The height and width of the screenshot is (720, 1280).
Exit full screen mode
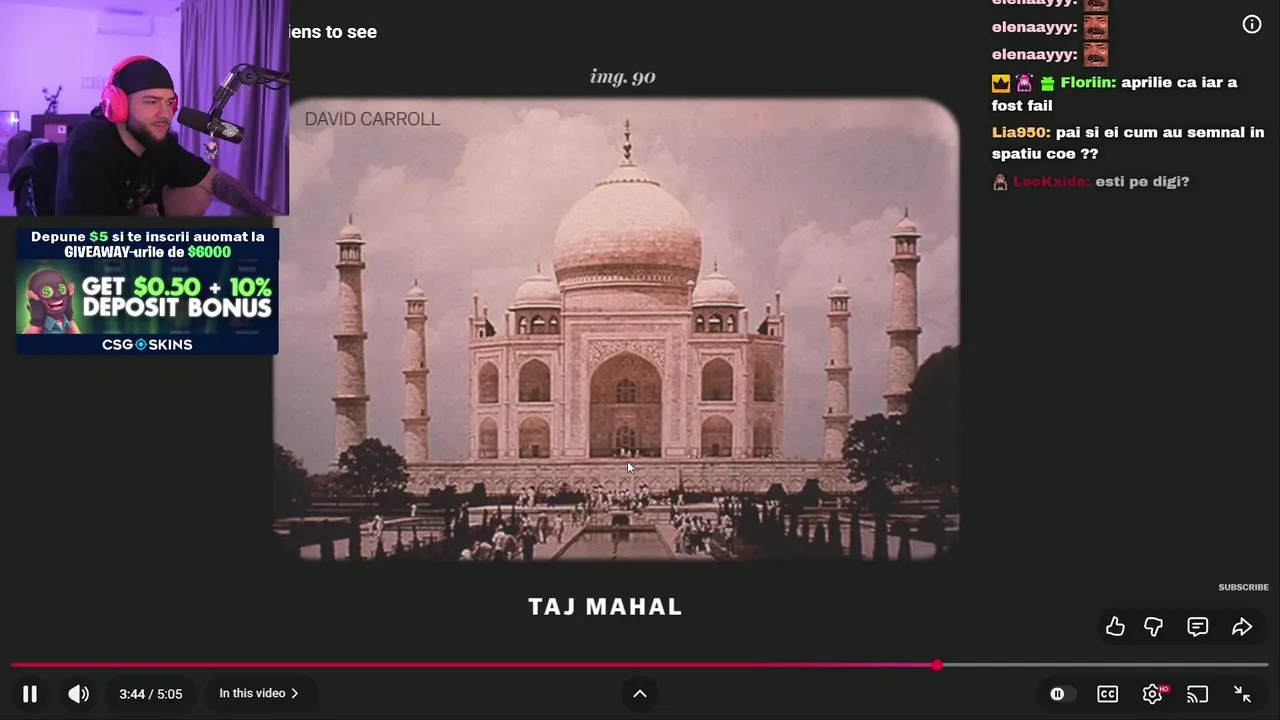click(1242, 693)
